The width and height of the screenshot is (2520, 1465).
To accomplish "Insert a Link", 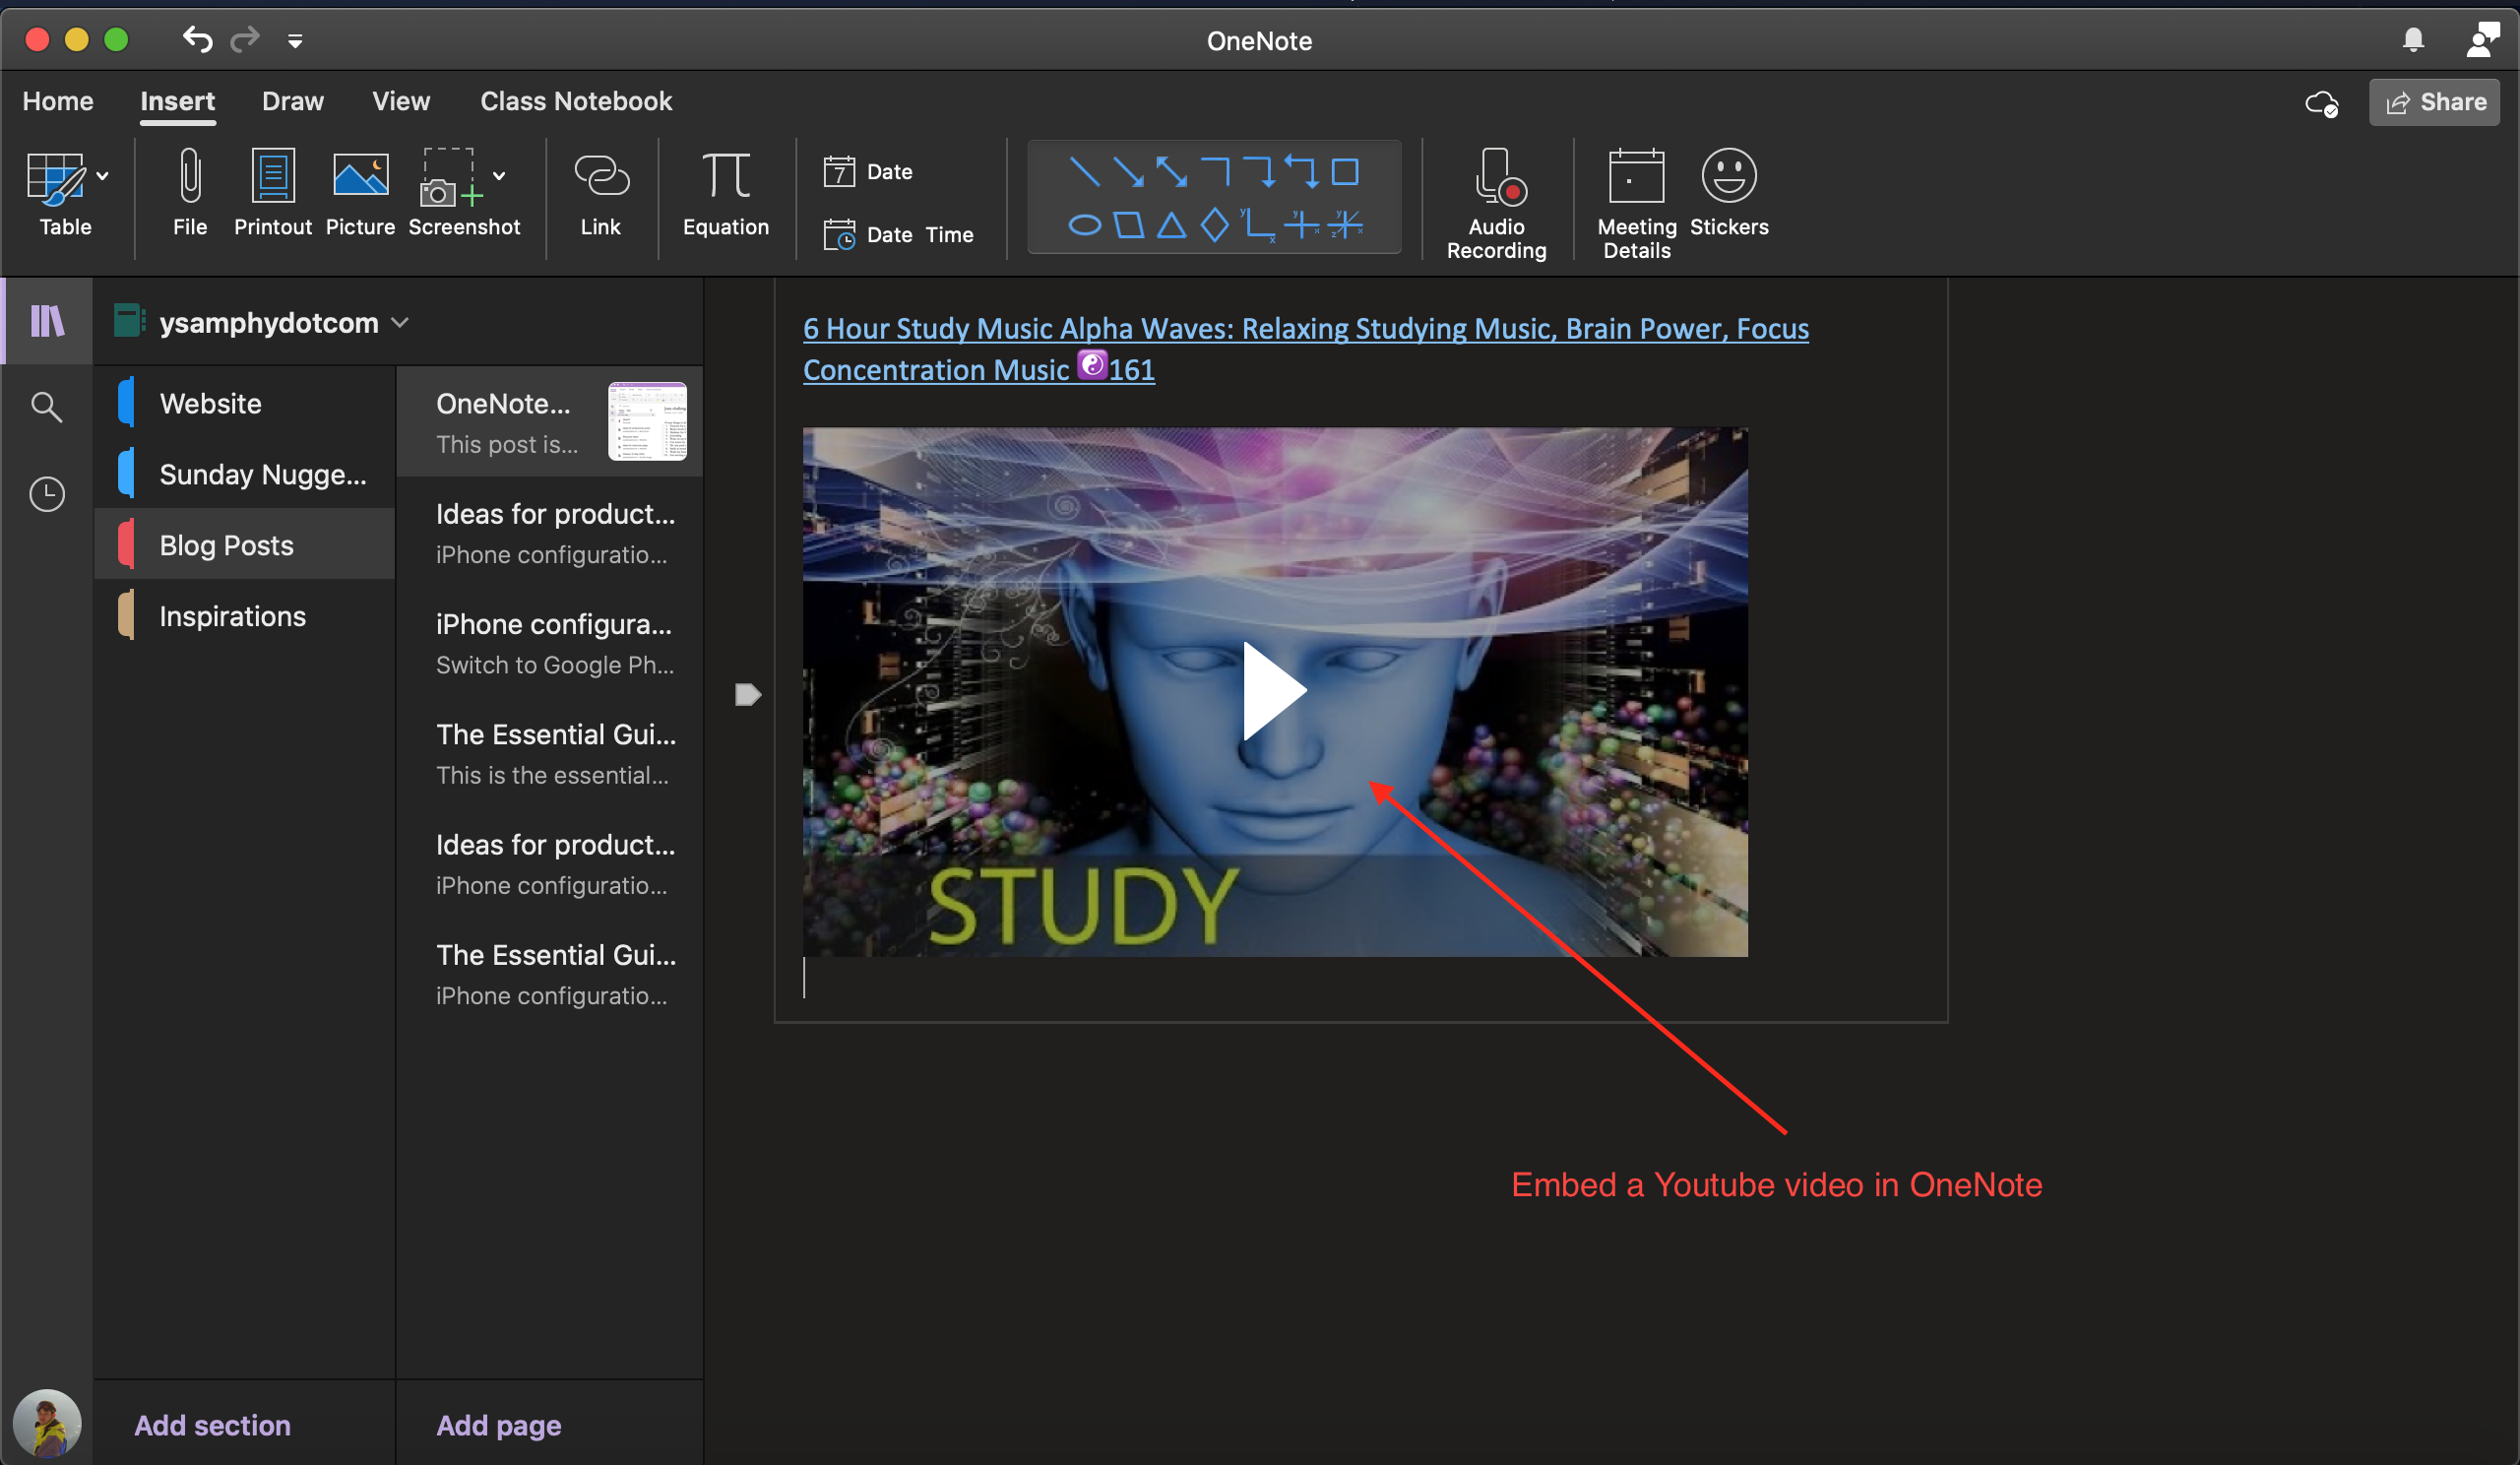I will point(601,193).
